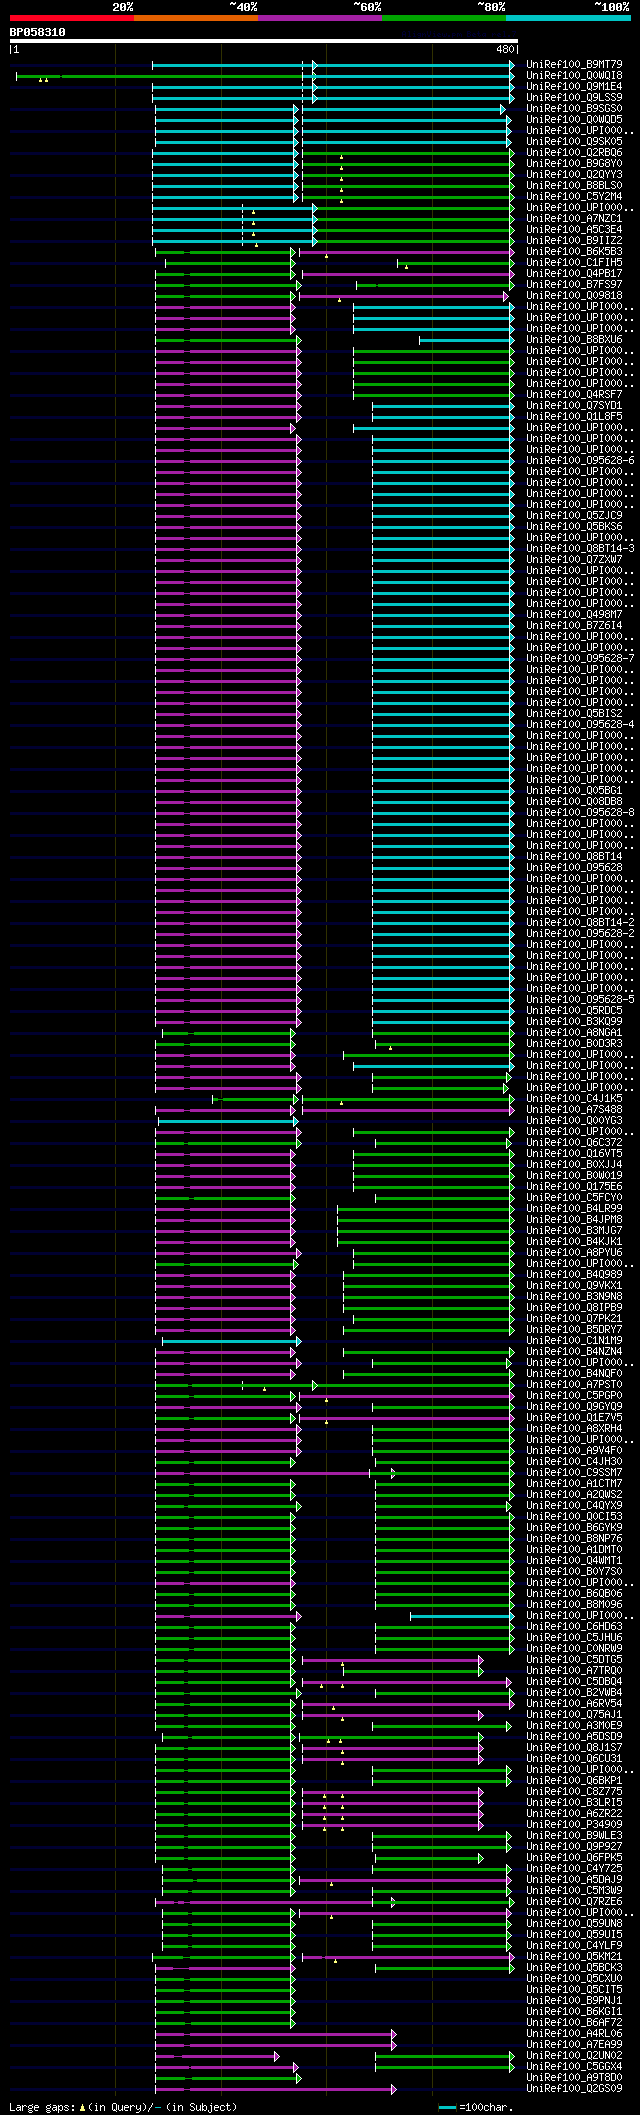Select the UniRef100_Q16VT5 row label

pyautogui.click(x=574, y=1153)
